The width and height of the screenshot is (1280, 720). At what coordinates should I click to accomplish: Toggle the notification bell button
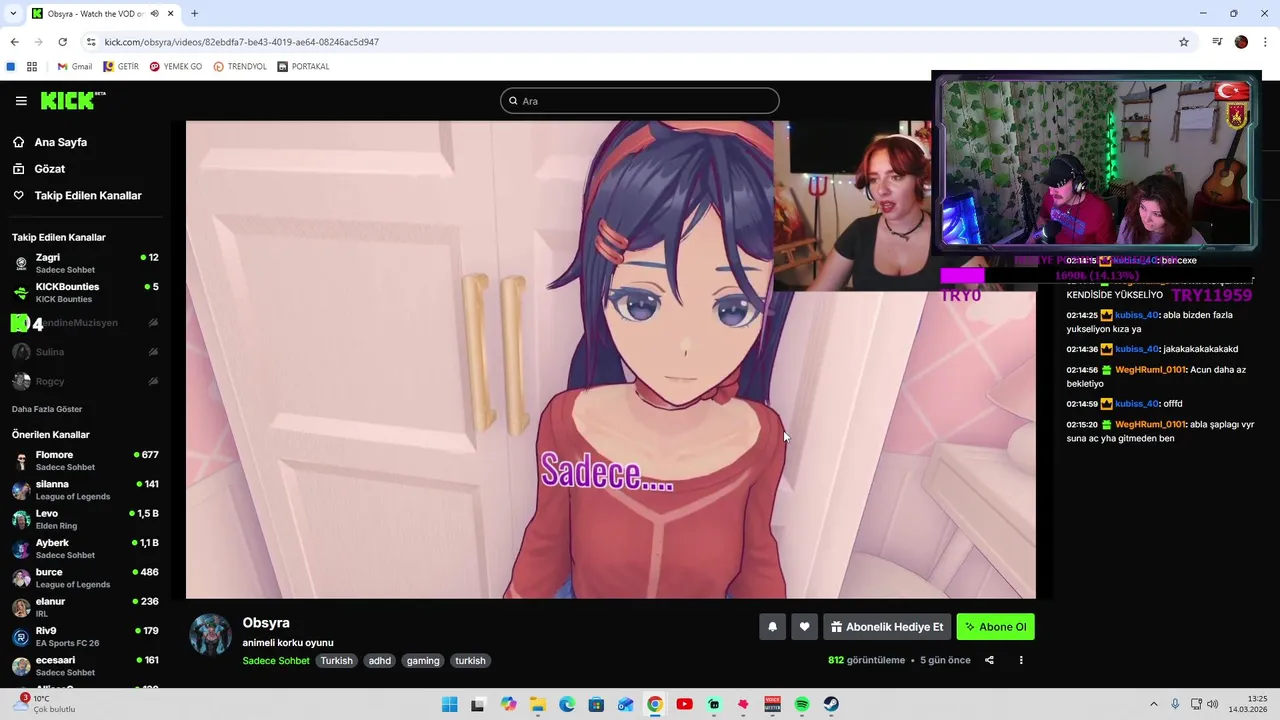[772, 627]
